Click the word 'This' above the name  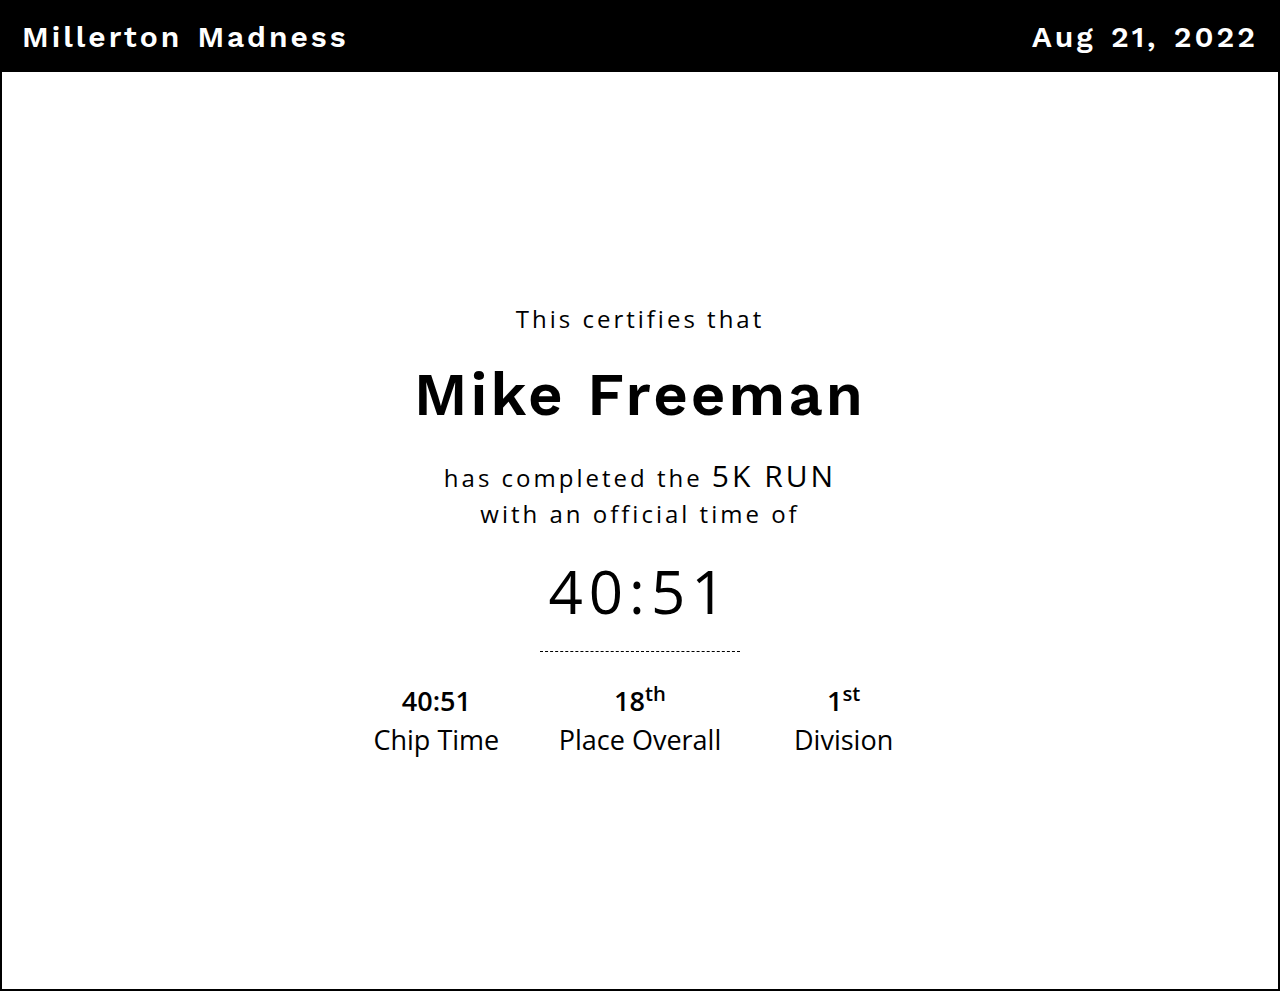[543, 320]
